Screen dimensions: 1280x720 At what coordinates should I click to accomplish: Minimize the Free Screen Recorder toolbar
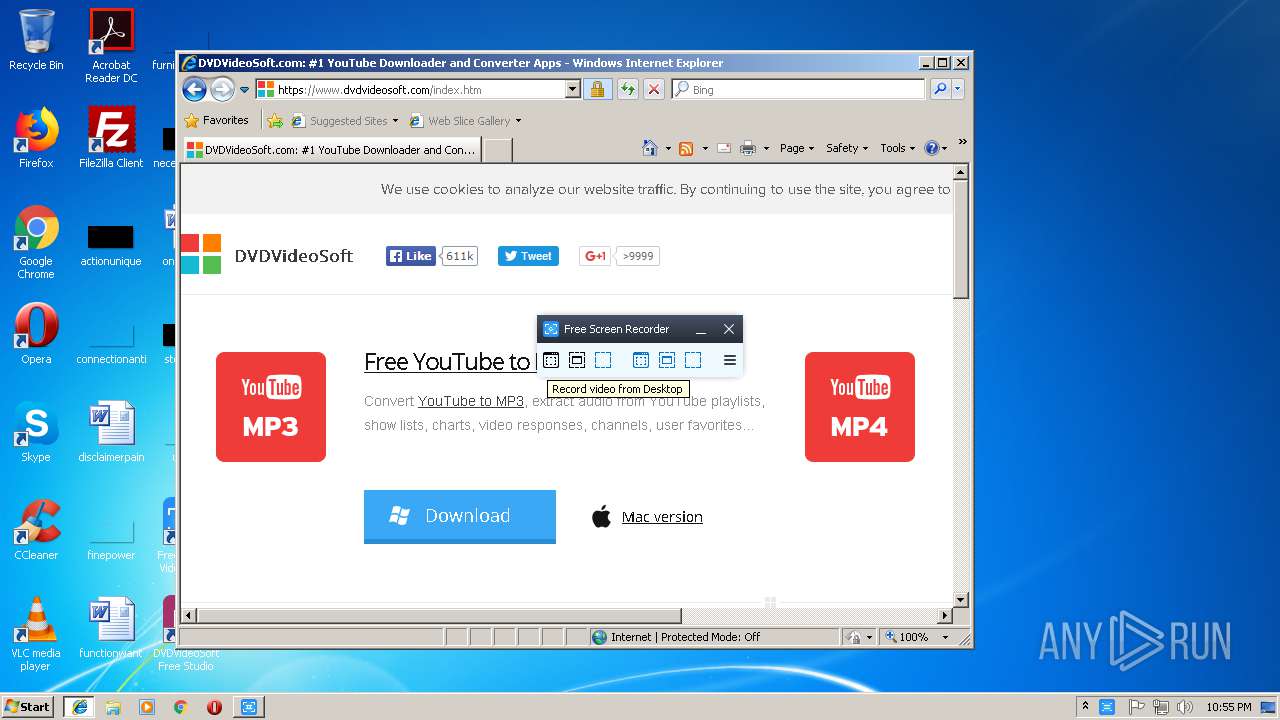point(701,329)
